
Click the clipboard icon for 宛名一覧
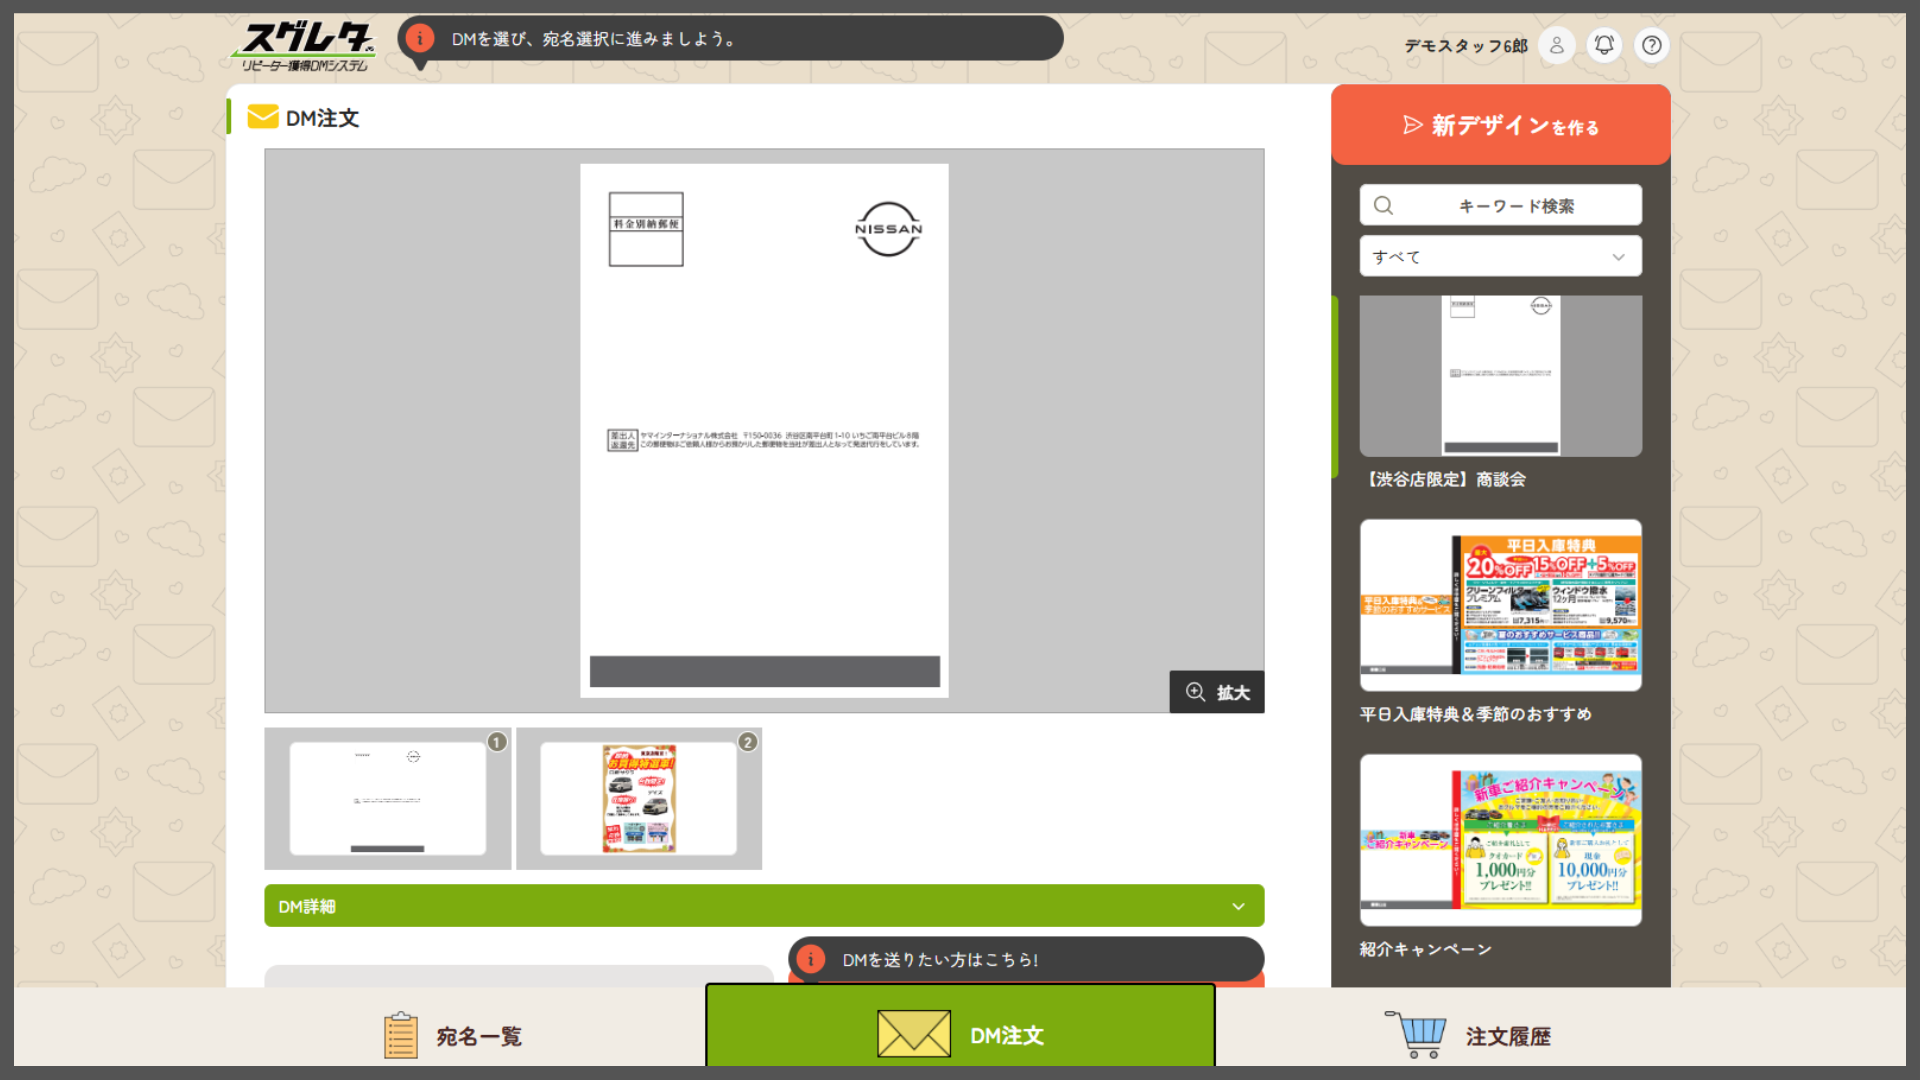(x=400, y=1035)
